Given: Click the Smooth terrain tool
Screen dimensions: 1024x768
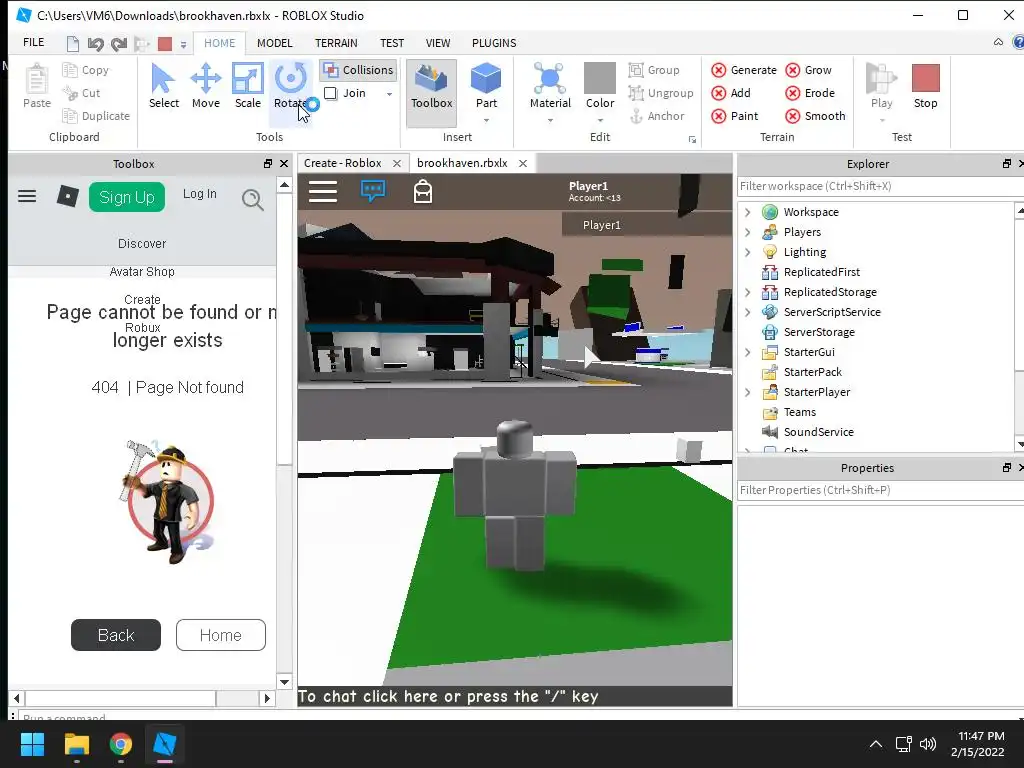Looking at the screenshot, I should coord(815,116).
